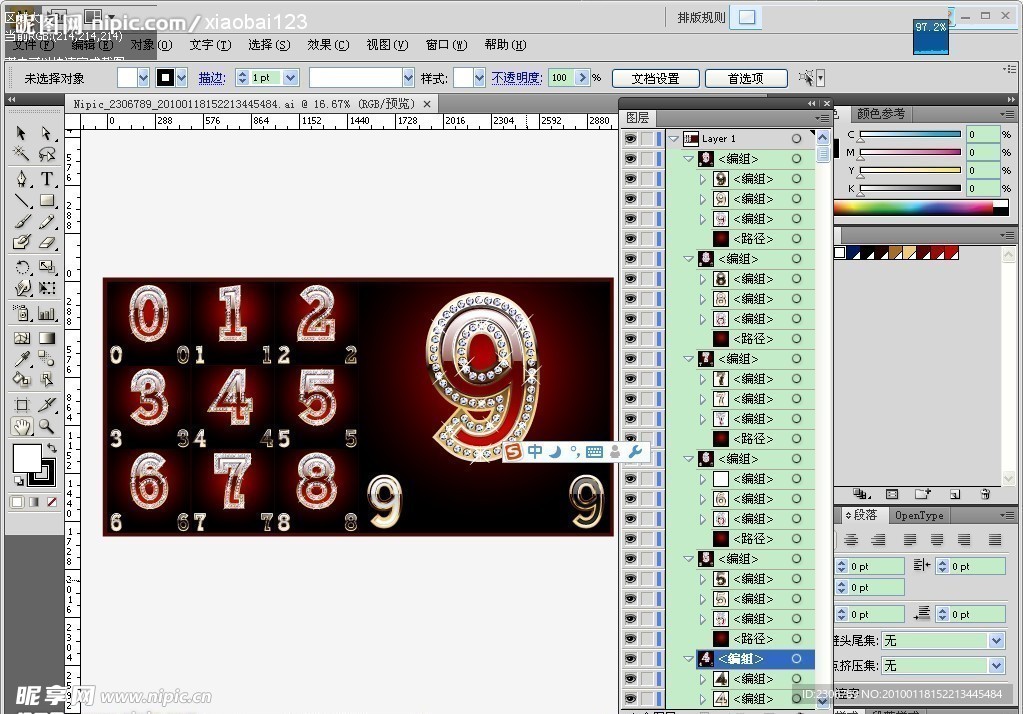Toggle visibility of the highlighted 编组 layer

(630, 659)
